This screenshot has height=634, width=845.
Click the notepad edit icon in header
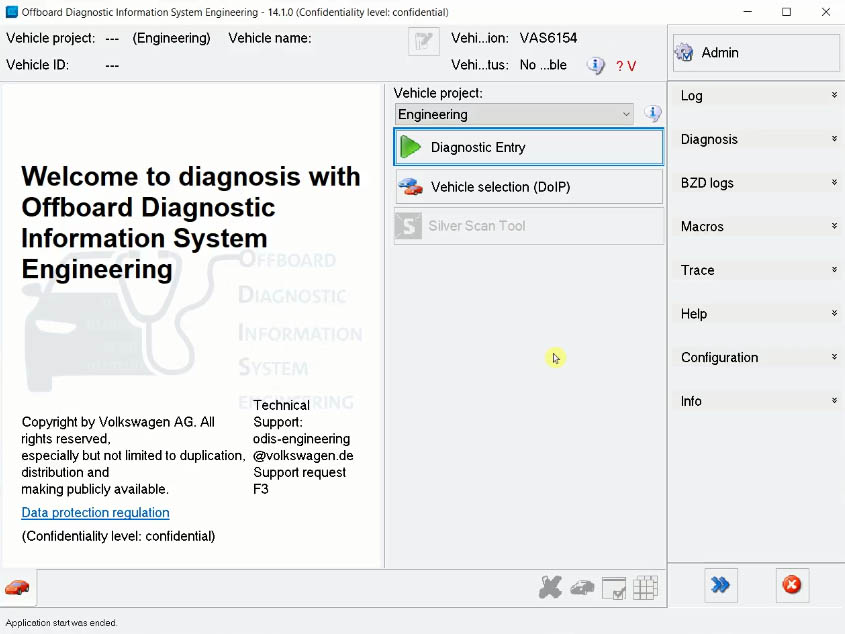click(x=424, y=42)
